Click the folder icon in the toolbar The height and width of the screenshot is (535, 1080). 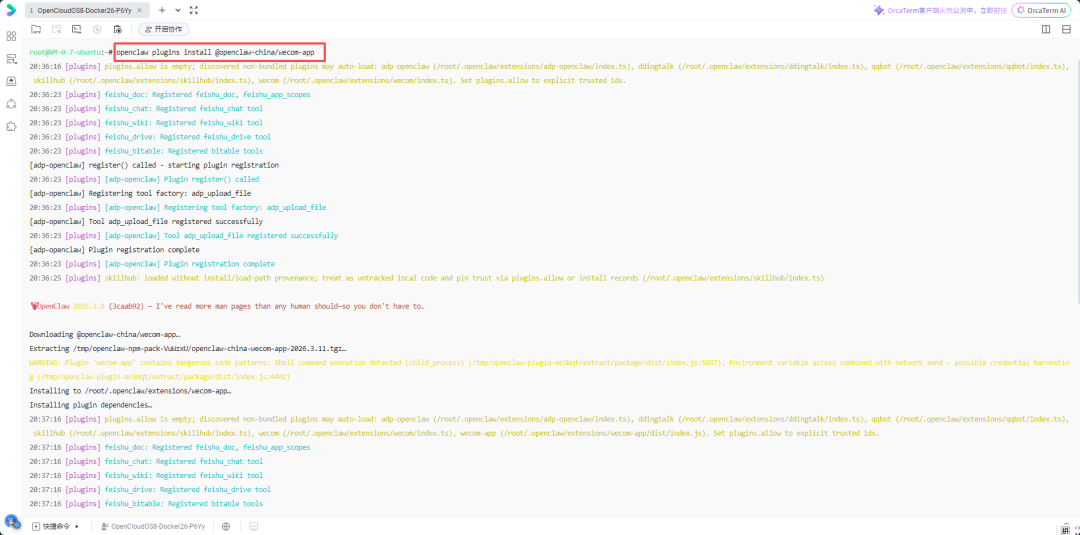pyautogui.click(x=36, y=29)
